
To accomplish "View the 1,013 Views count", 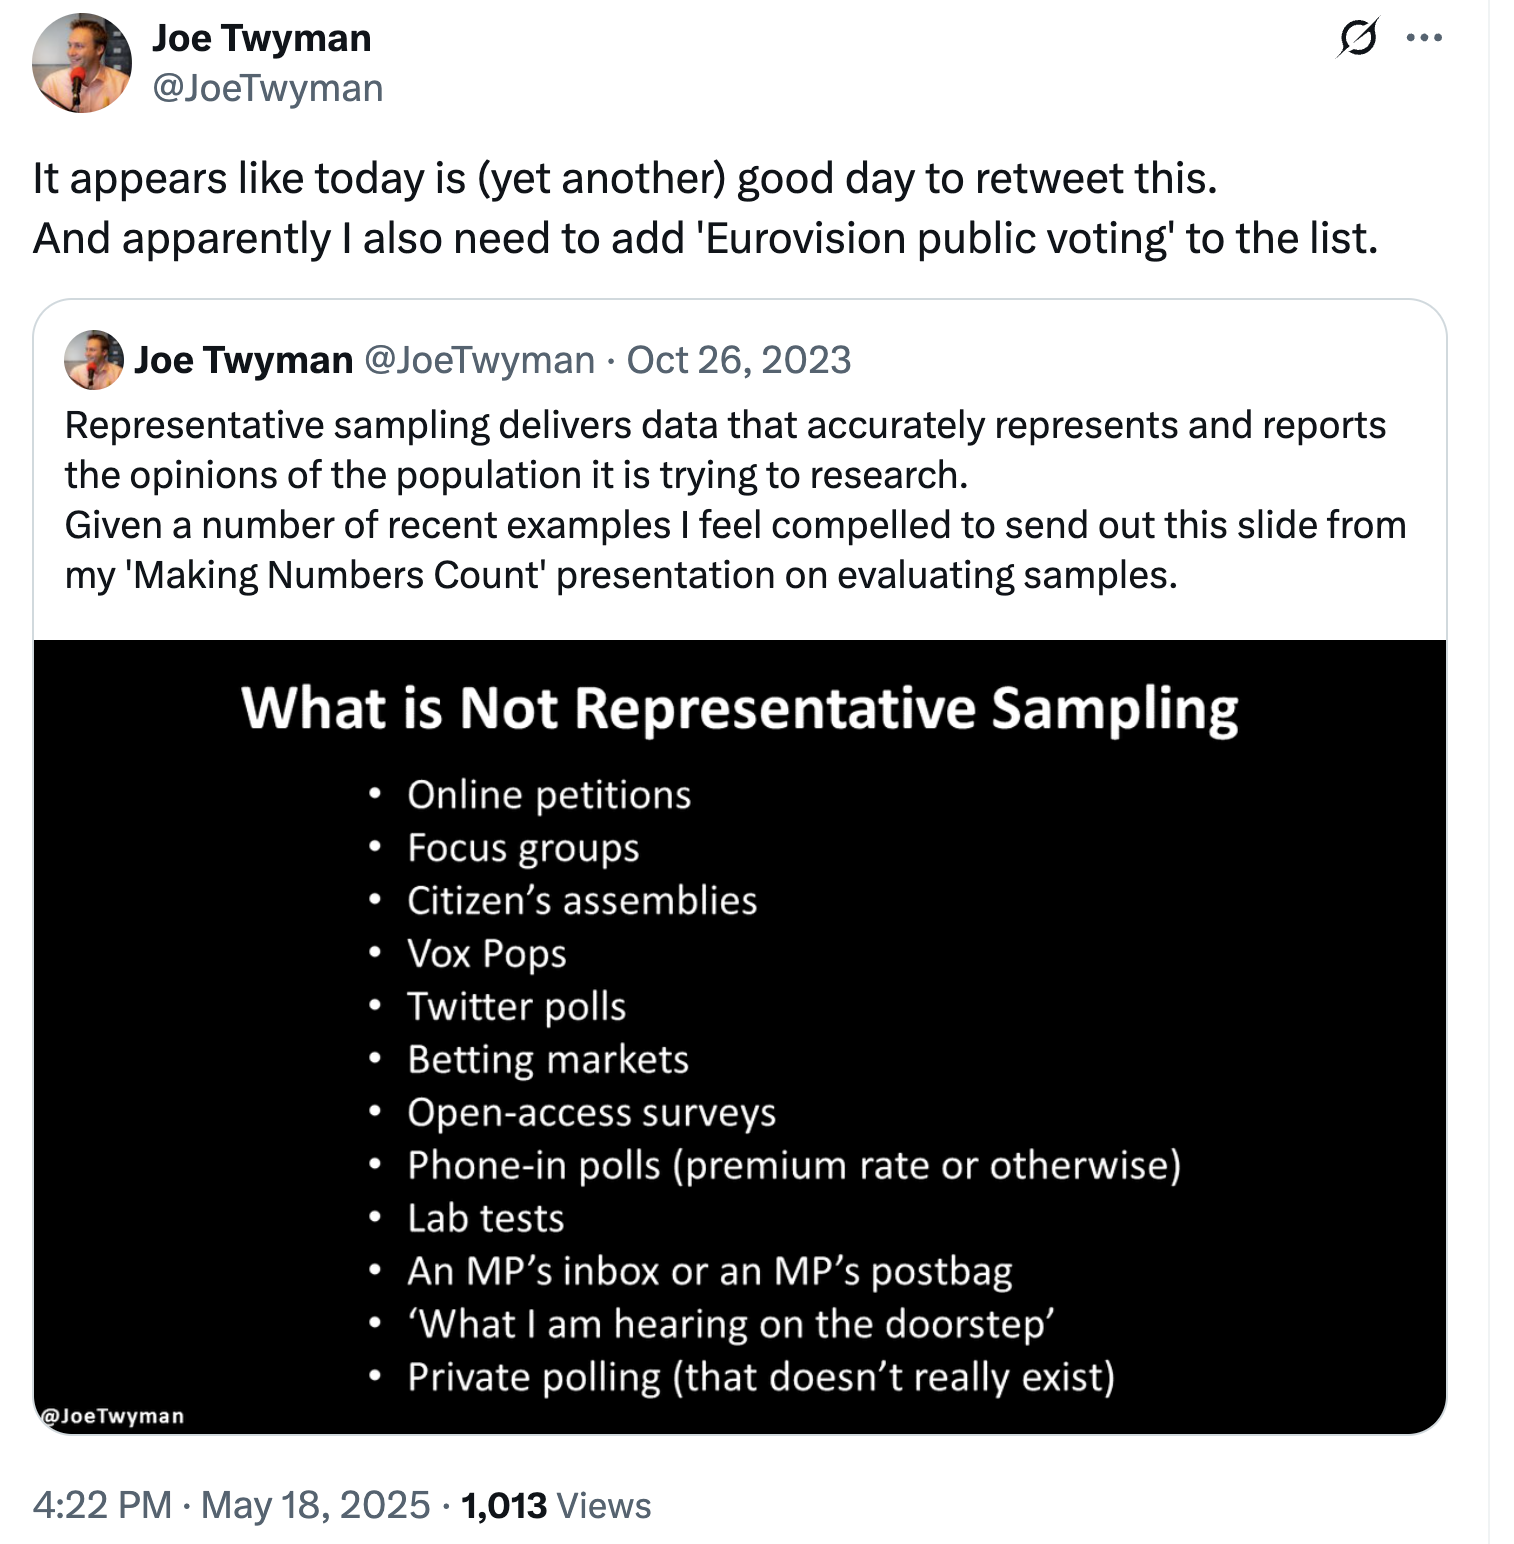I will click(556, 1505).
